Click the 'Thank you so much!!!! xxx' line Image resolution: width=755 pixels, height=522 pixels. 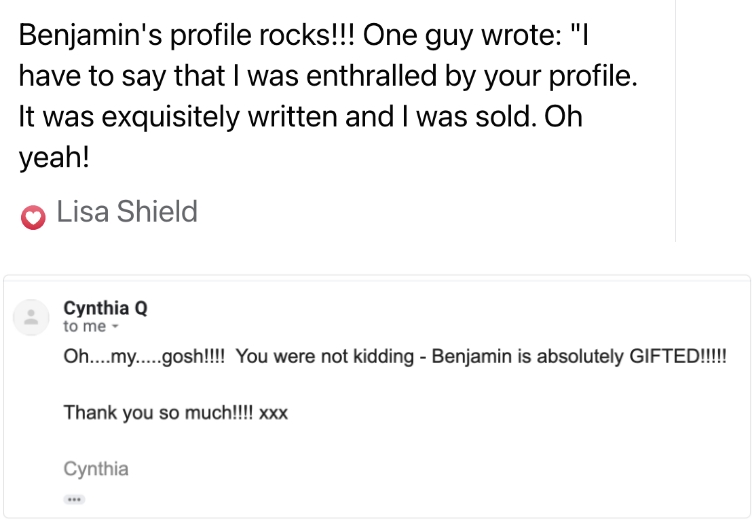click(176, 413)
